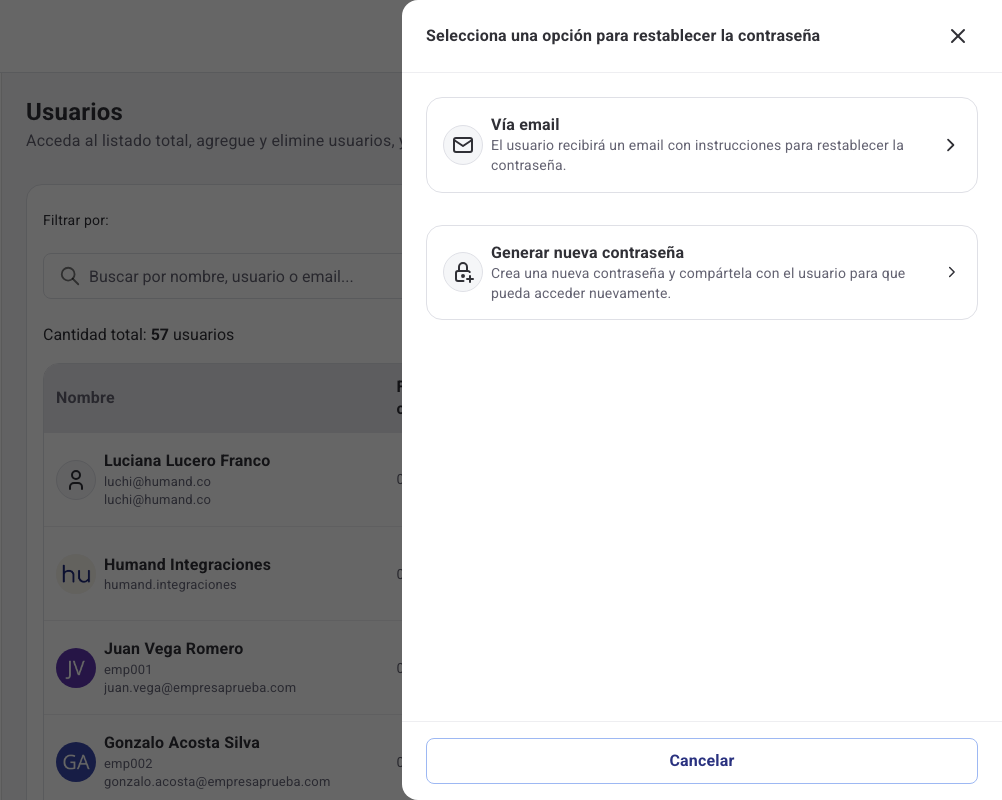Click the humand.integraciones username text
The width and height of the screenshot is (1002, 800).
(x=170, y=585)
